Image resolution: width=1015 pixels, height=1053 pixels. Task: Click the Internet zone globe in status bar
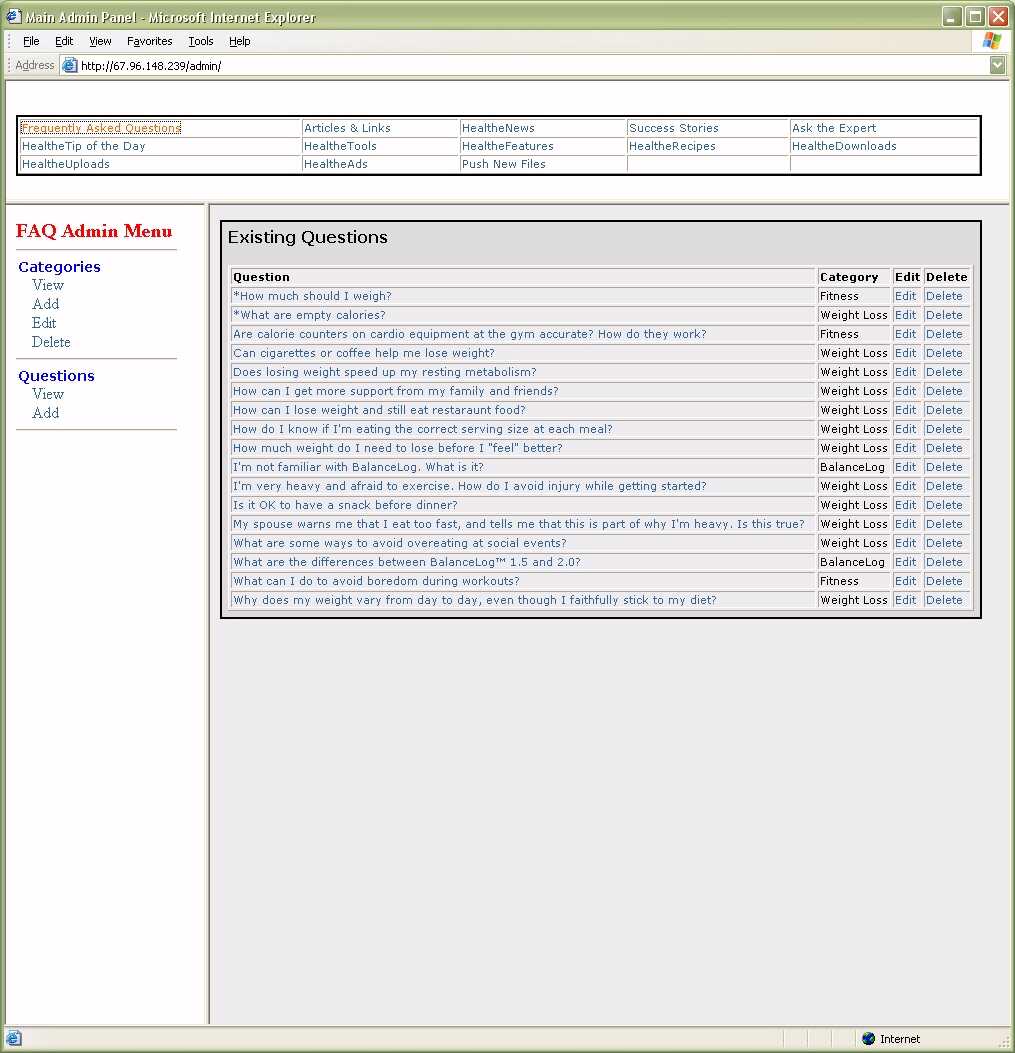tap(868, 1039)
